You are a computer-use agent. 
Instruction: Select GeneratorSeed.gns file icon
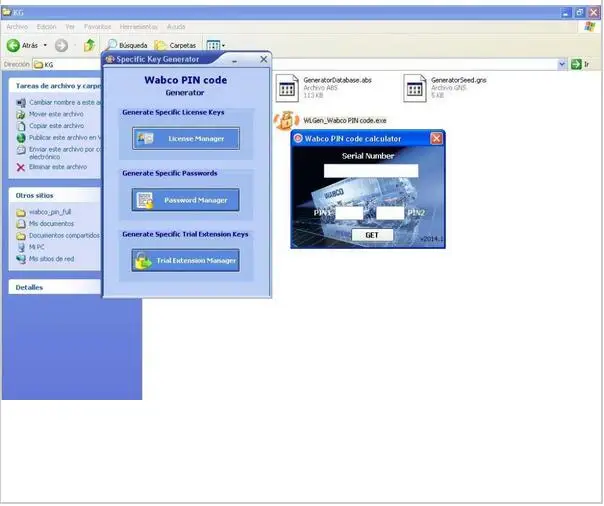(414, 88)
